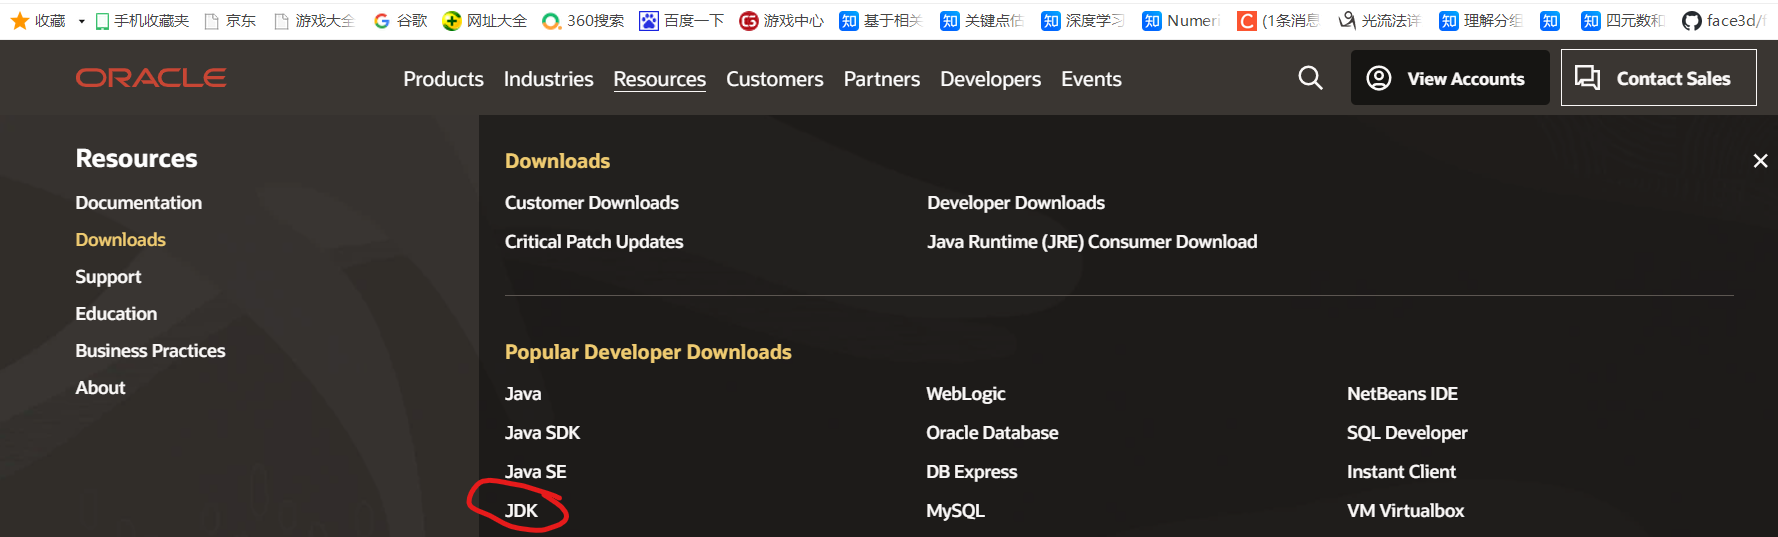
Task: Open the 手机收藏夹 mobile bookmarks folder
Action: click(x=142, y=21)
